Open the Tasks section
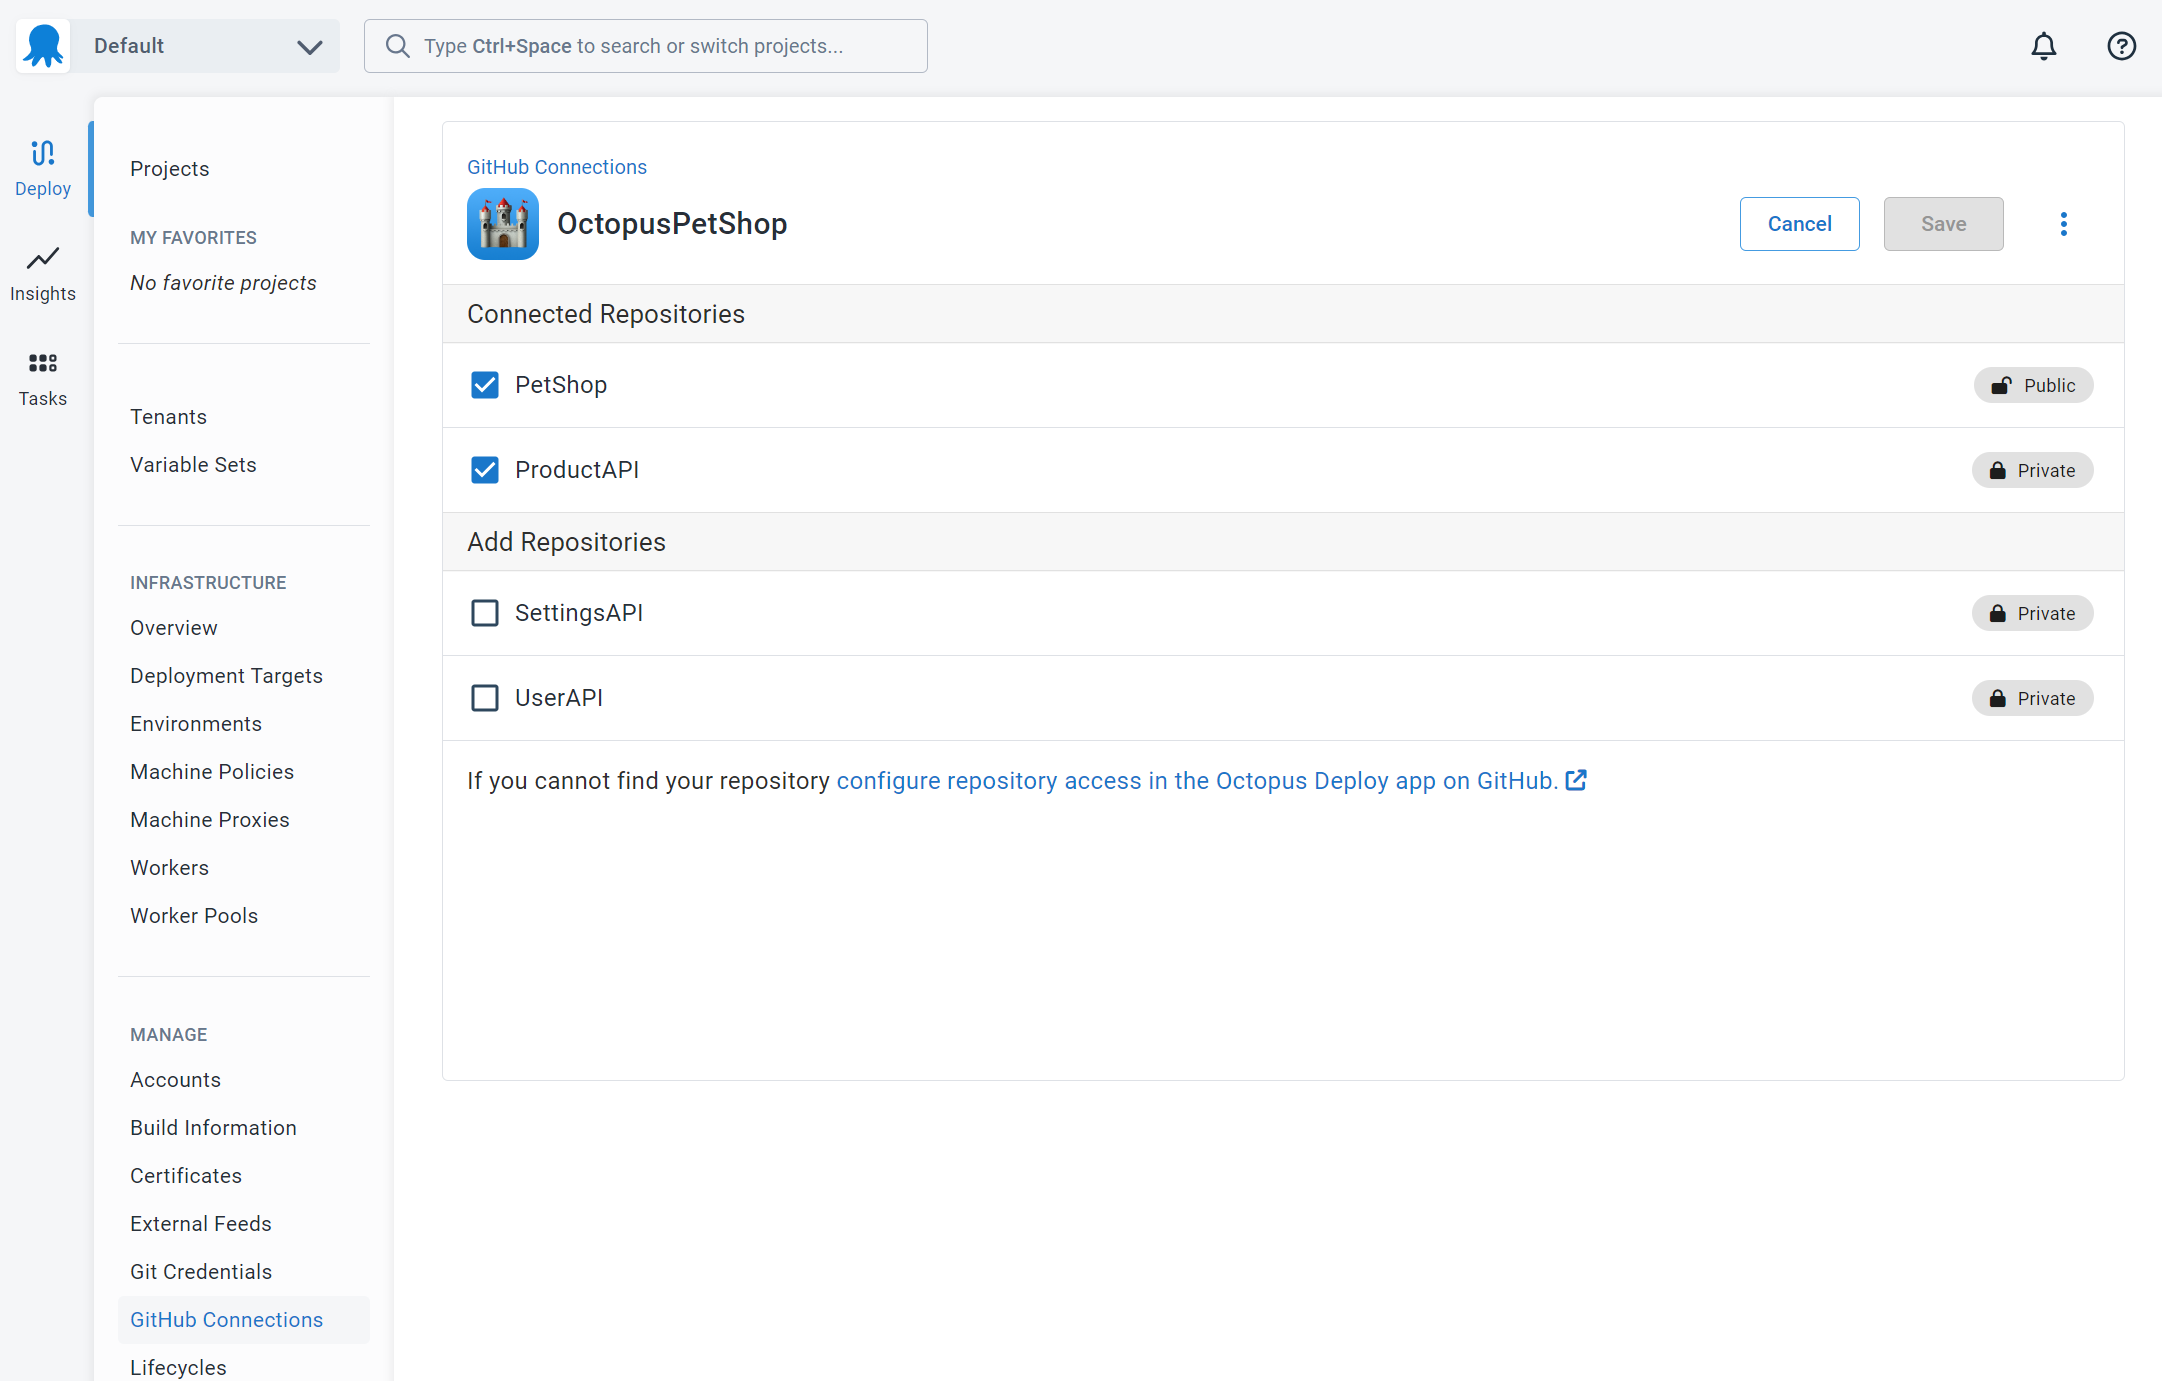This screenshot has height=1381, width=2162. point(43,379)
